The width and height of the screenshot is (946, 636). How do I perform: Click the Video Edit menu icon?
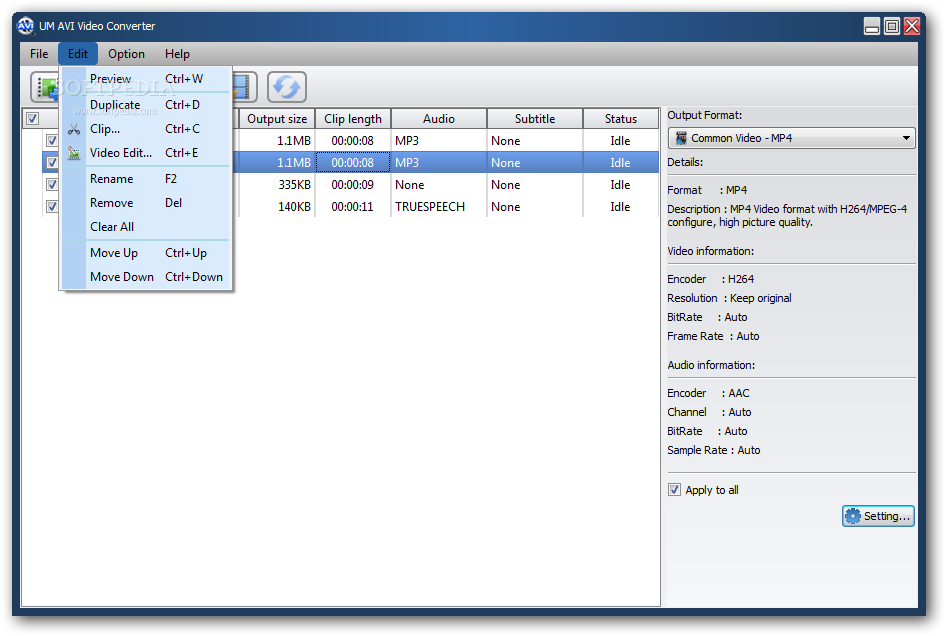(x=74, y=153)
